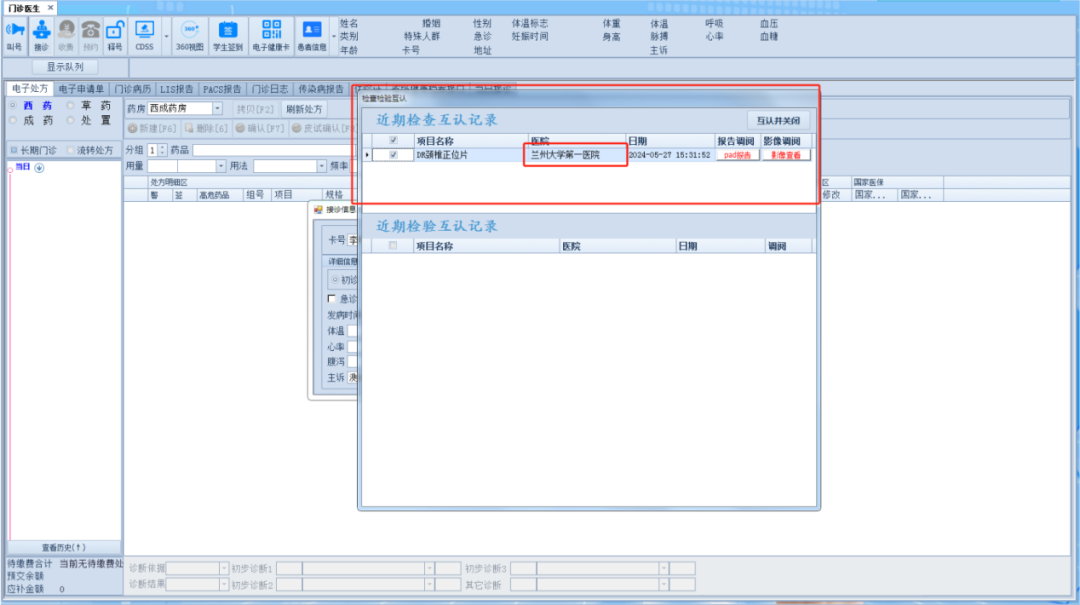This screenshot has width=1080, height=605.
Task: Open the 初步诊断3 dropdown arrow
Action: 663,568
